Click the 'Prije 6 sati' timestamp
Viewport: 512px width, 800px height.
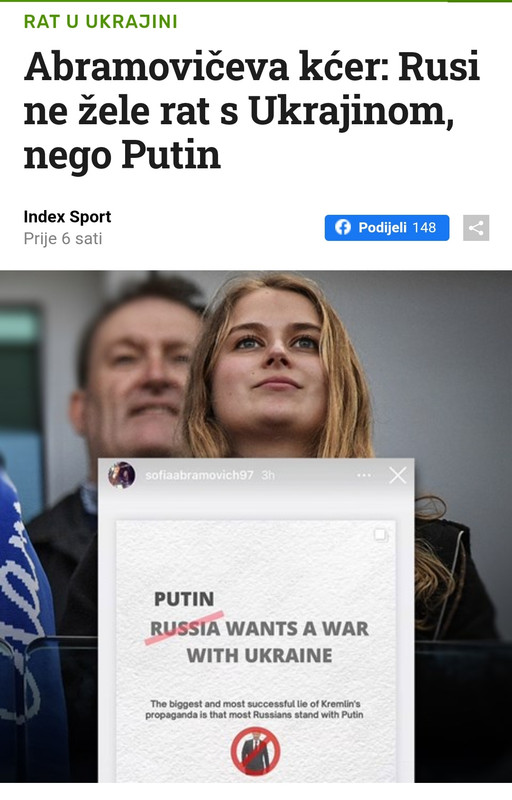coord(63,238)
